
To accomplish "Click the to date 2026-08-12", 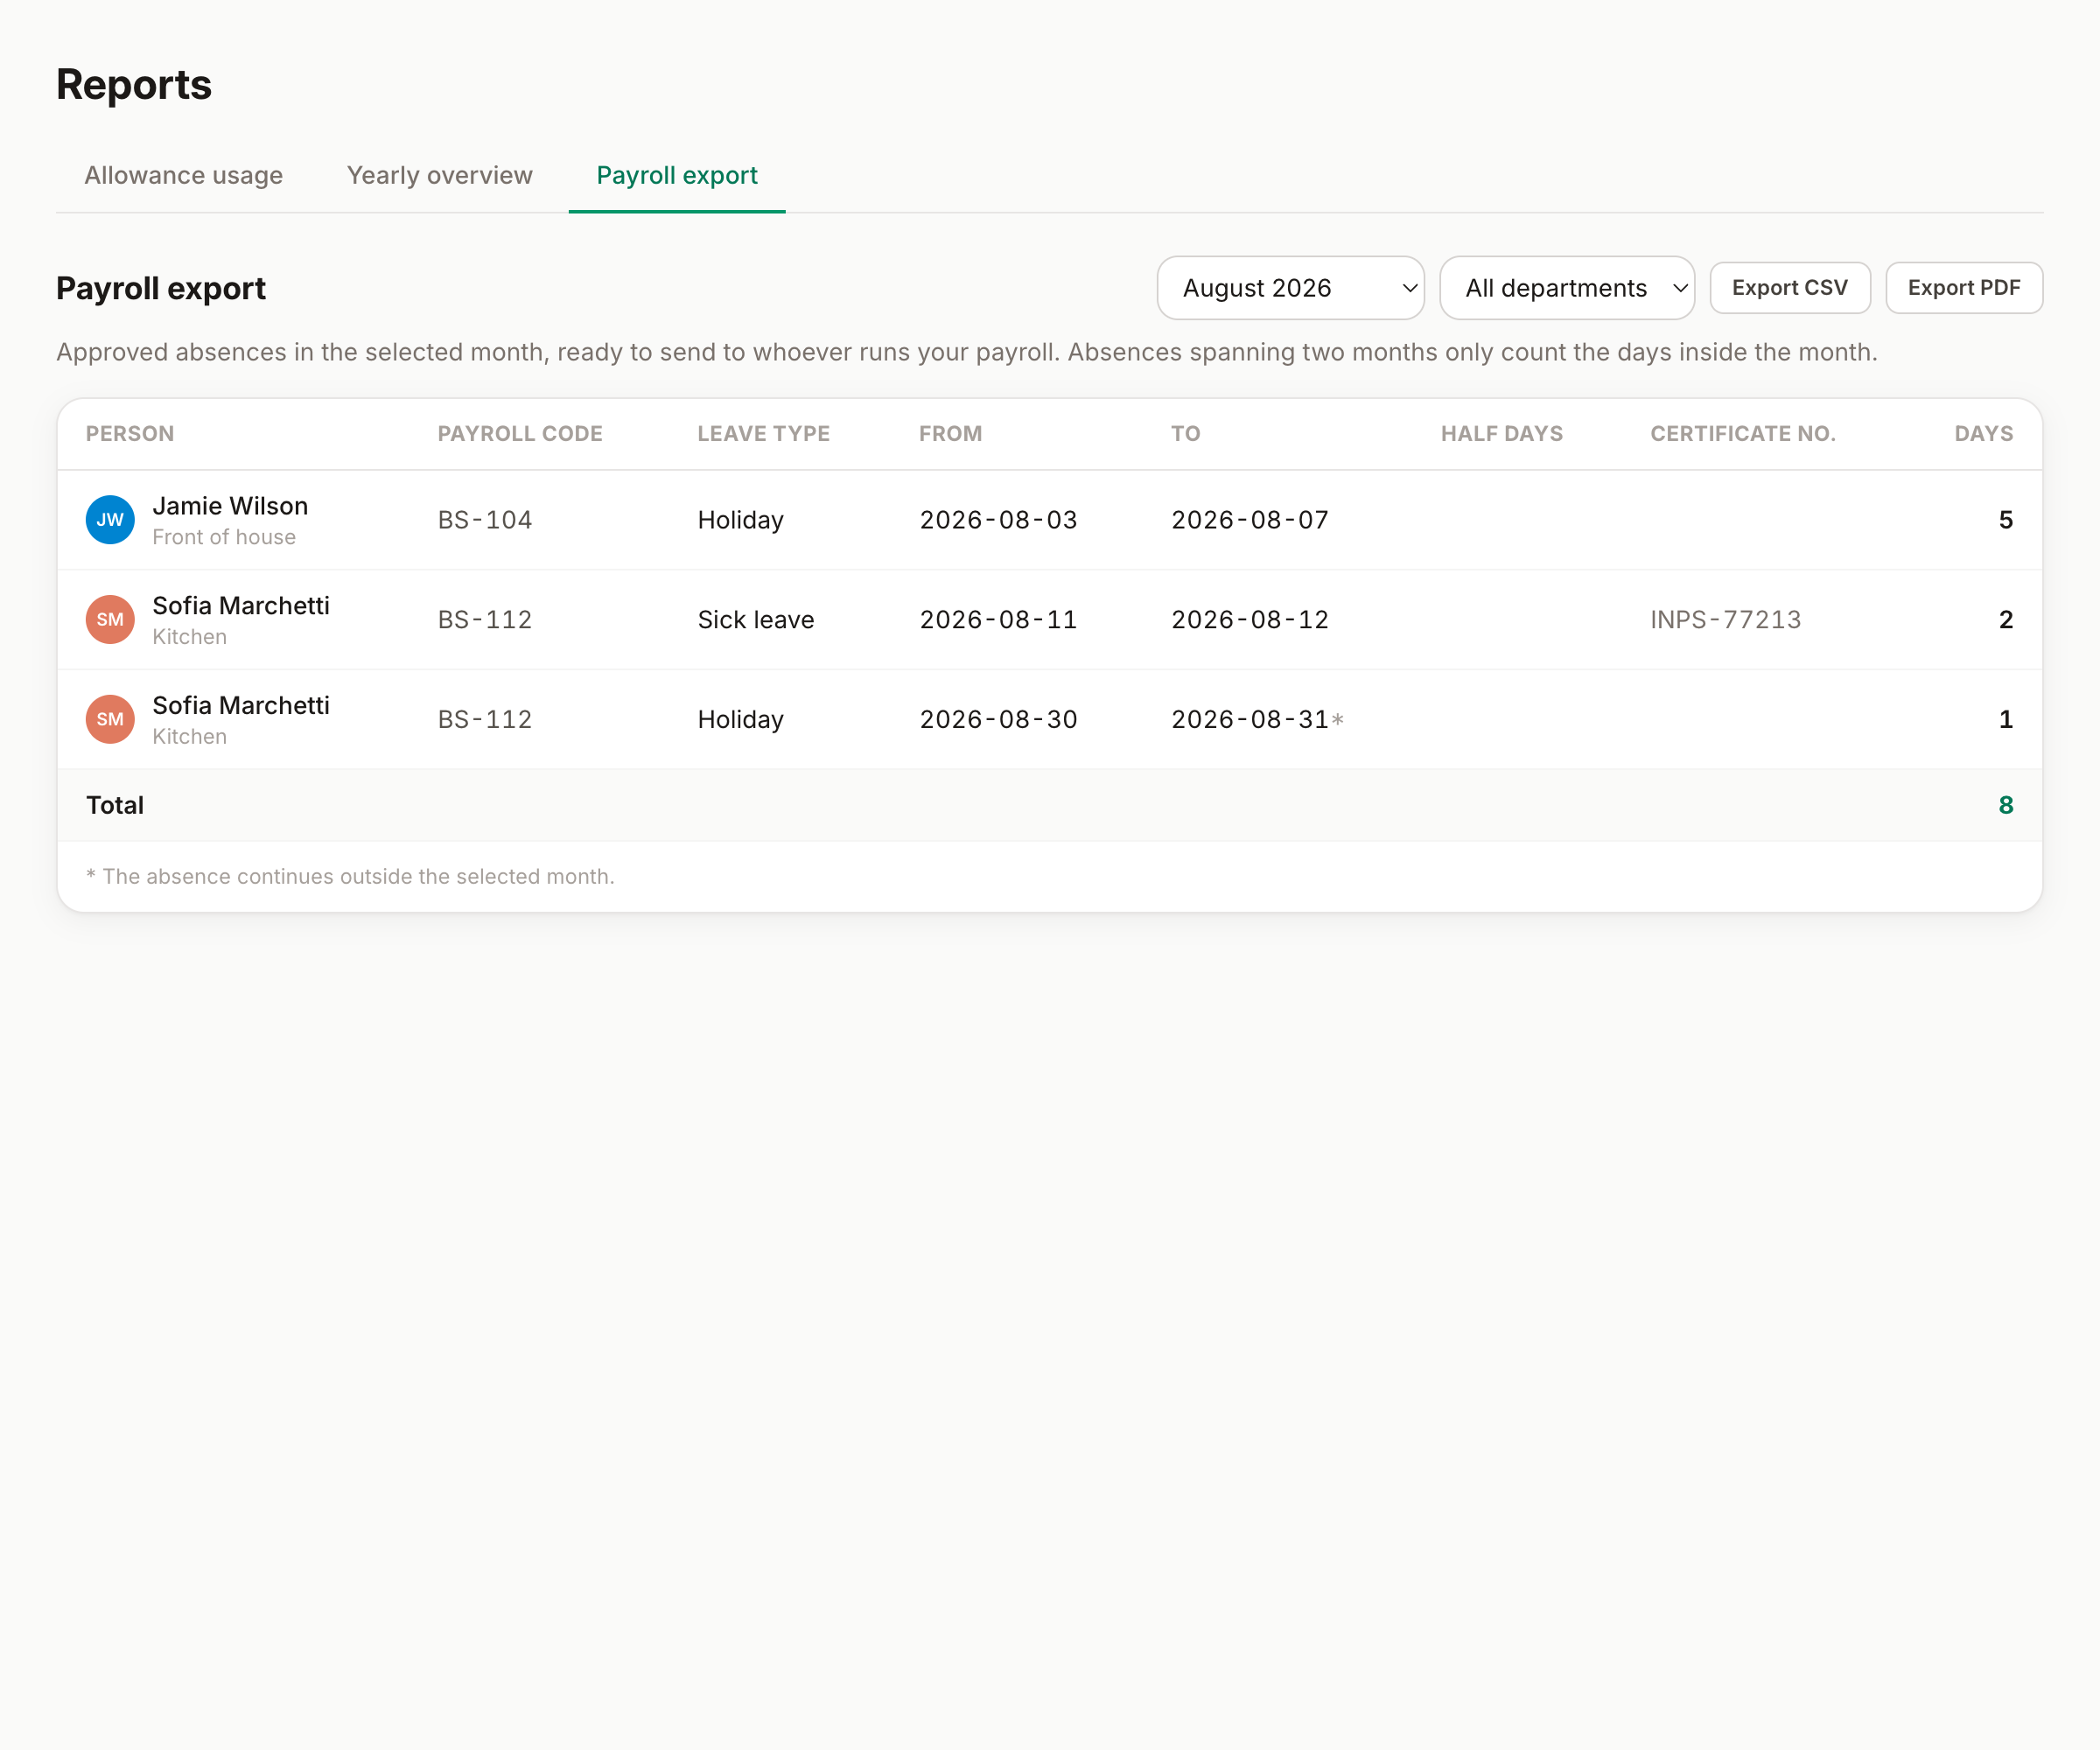I will (x=1250, y=620).
